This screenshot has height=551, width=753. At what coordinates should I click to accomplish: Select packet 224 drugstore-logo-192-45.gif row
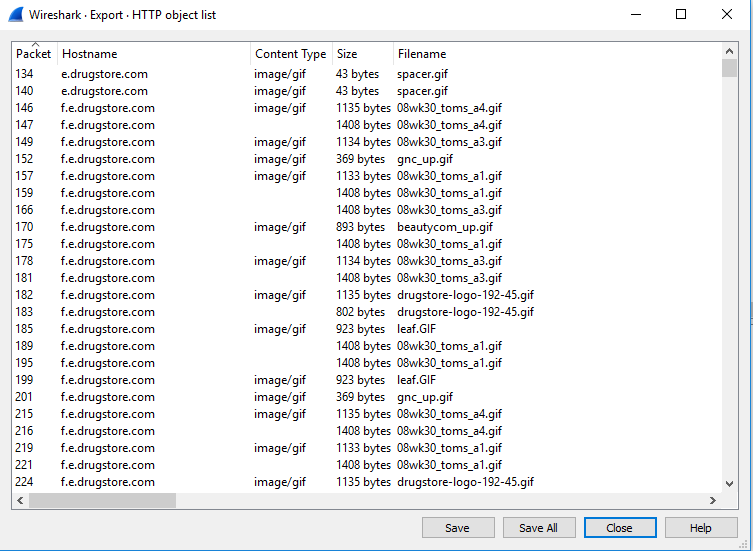(366, 482)
